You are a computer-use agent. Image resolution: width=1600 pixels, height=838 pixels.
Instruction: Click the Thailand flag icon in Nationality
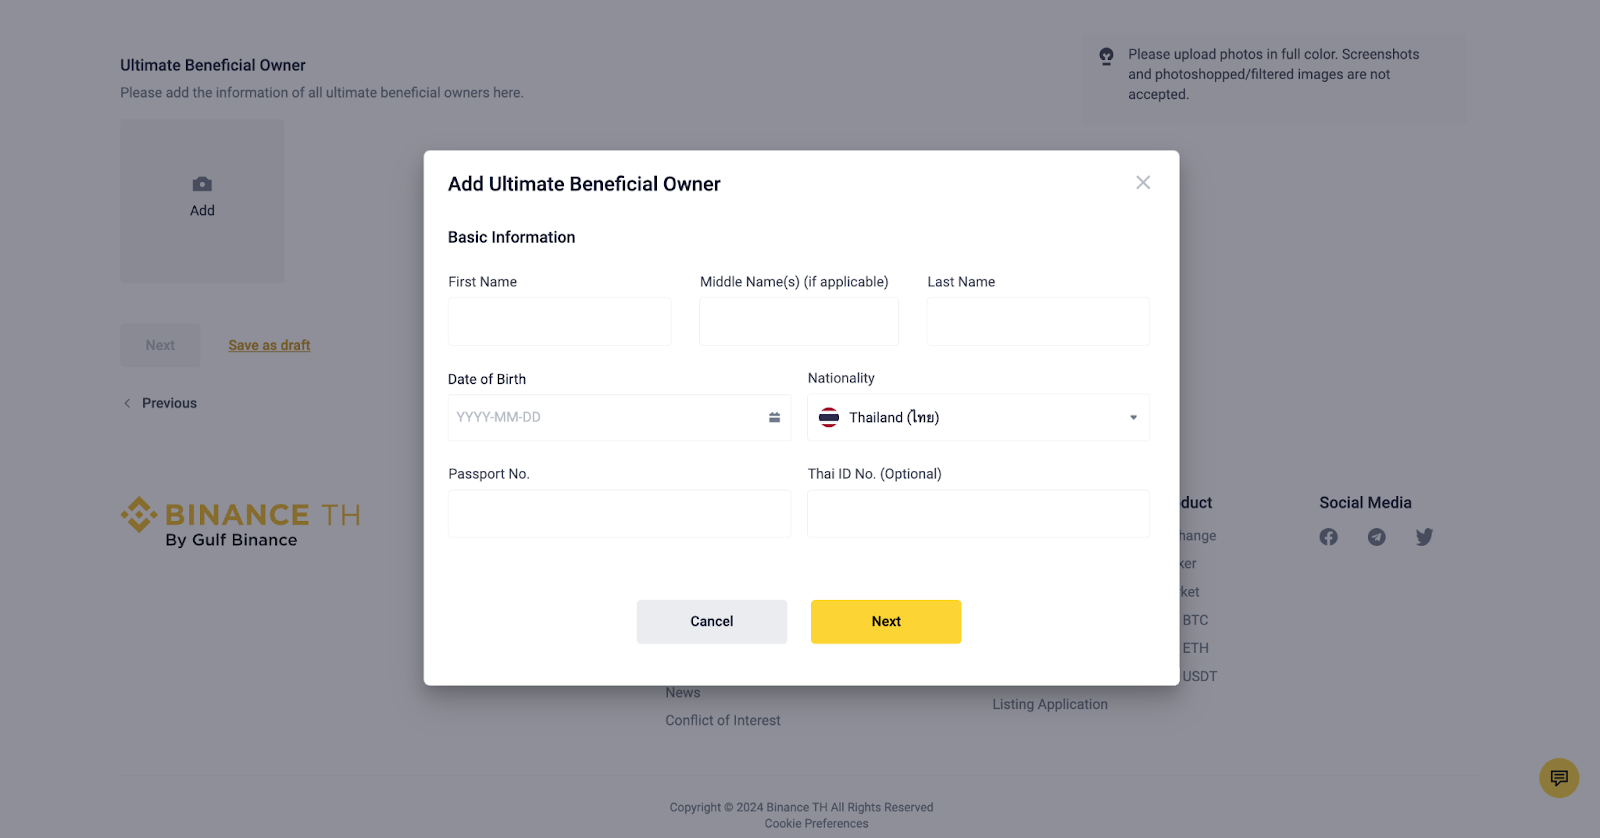829,418
